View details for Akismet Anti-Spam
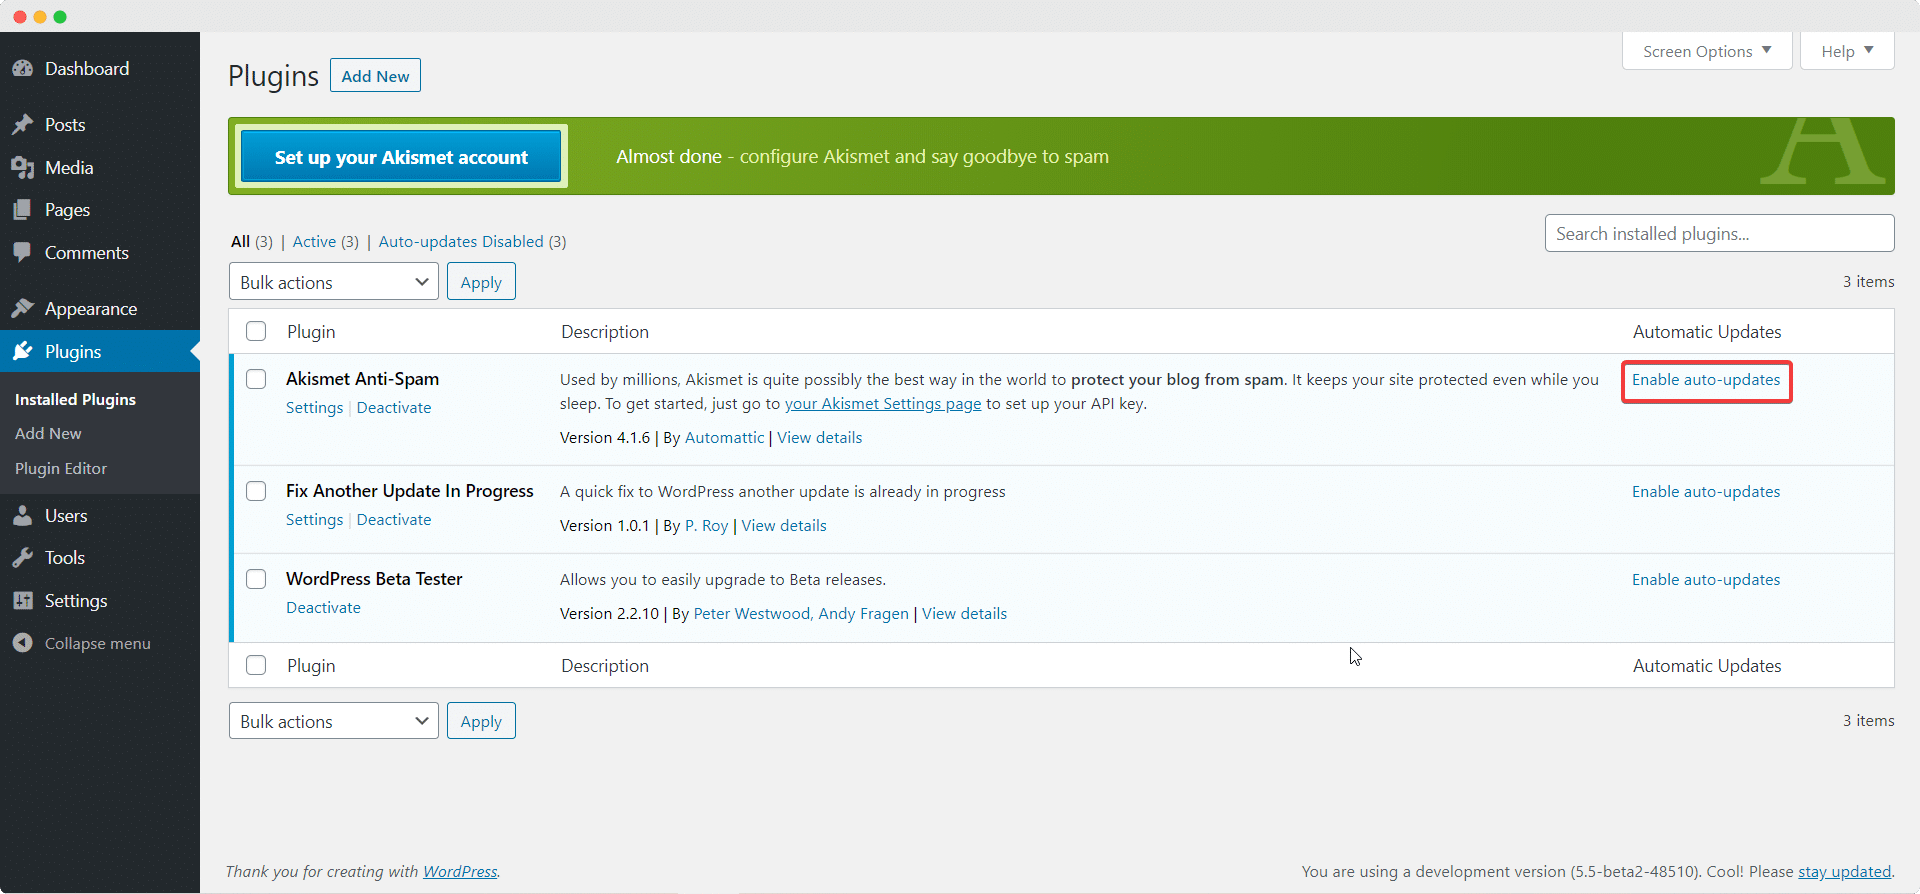This screenshot has width=1920, height=894. [819, 438]
